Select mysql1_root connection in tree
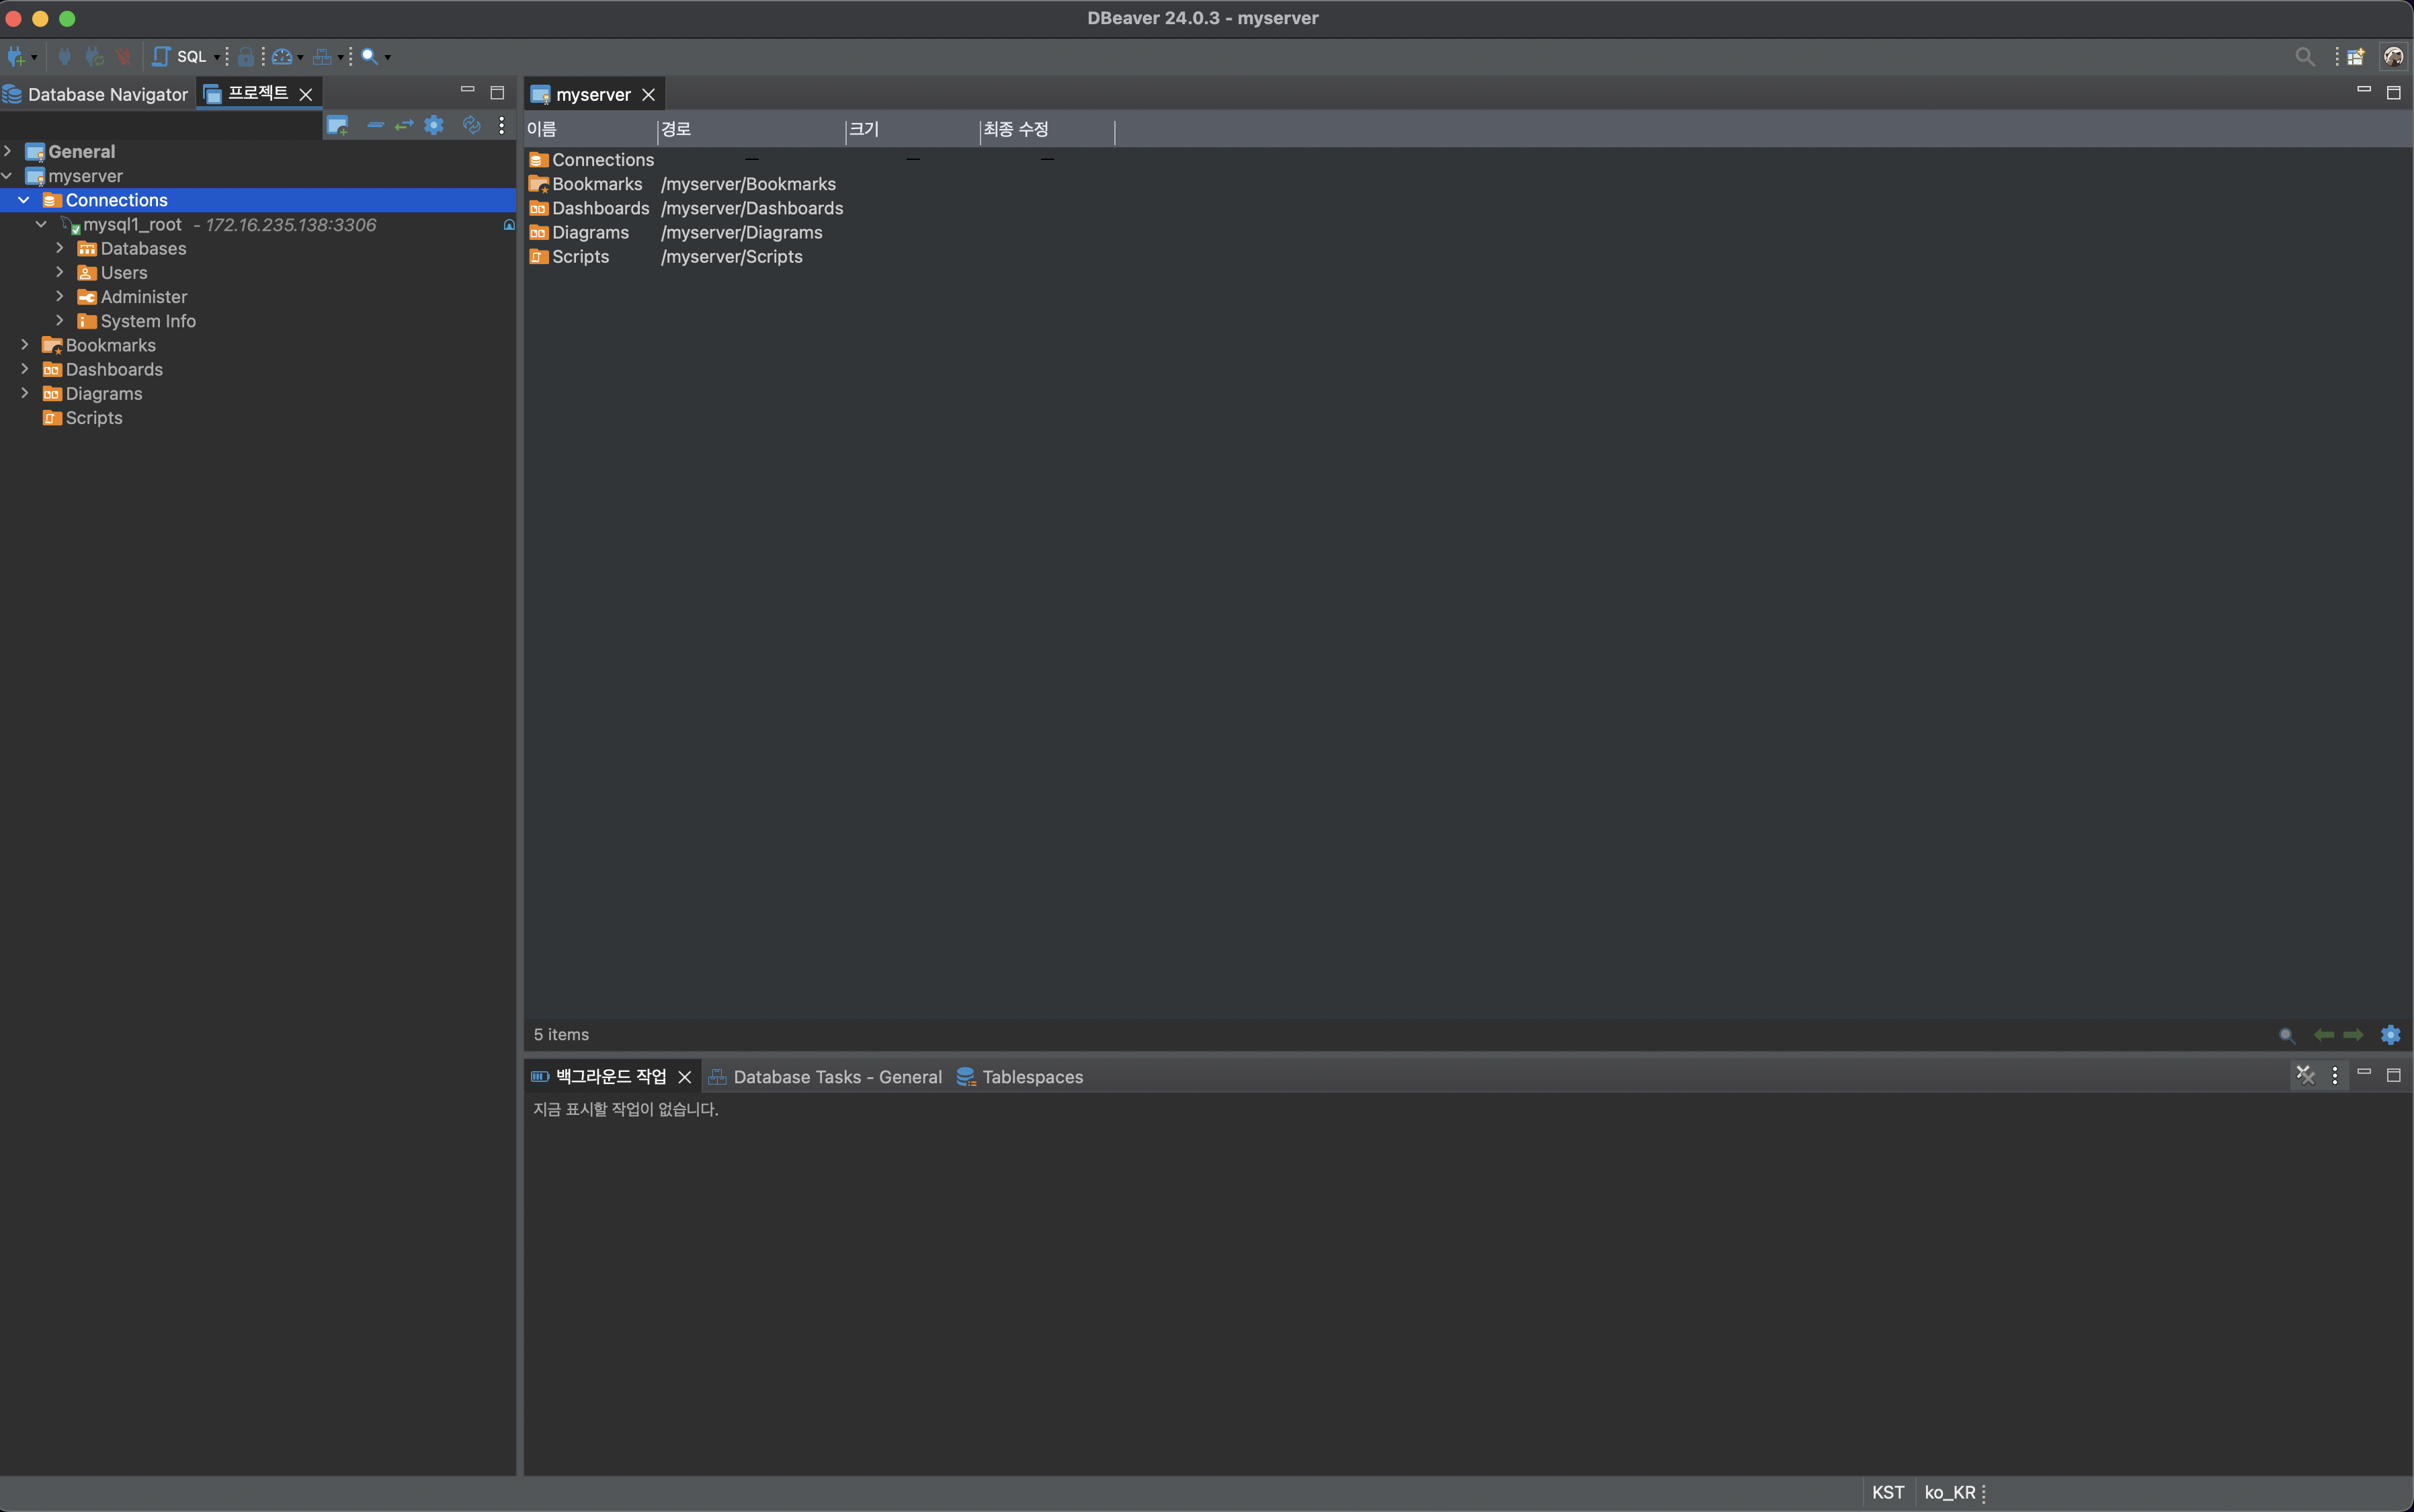 (x=133, y=224)
